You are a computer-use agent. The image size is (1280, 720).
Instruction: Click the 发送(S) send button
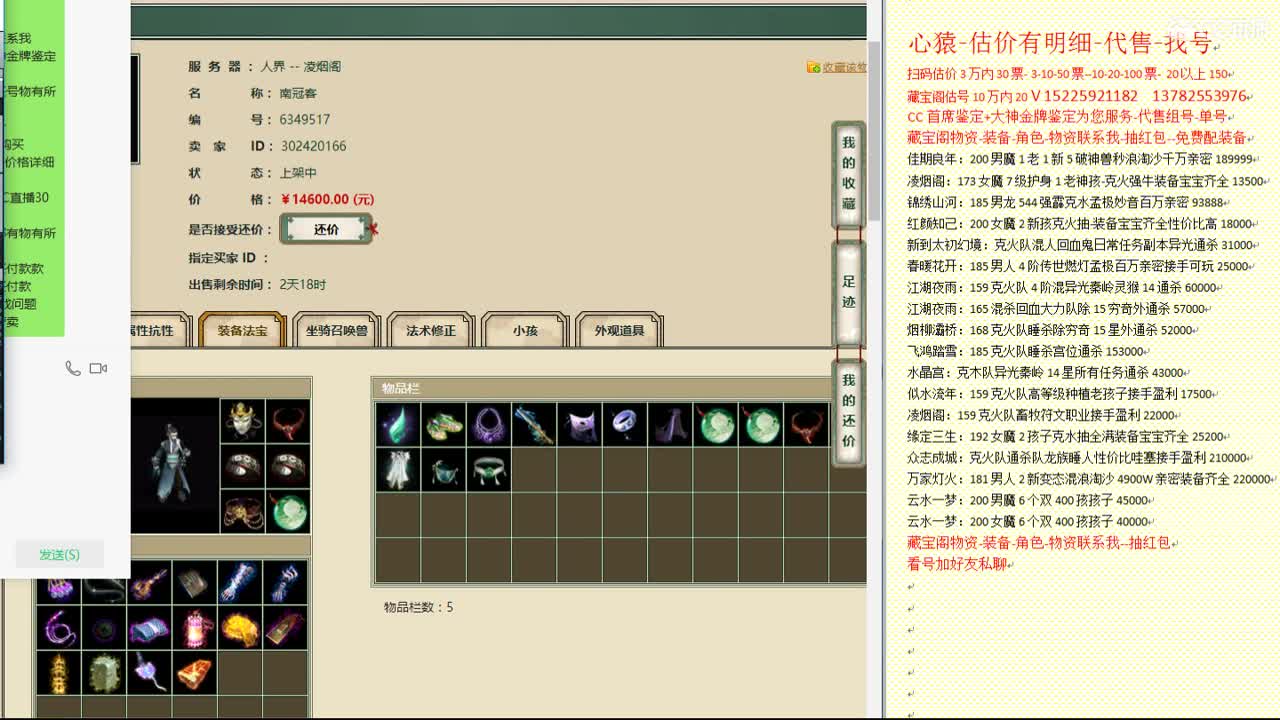(59, 554)
